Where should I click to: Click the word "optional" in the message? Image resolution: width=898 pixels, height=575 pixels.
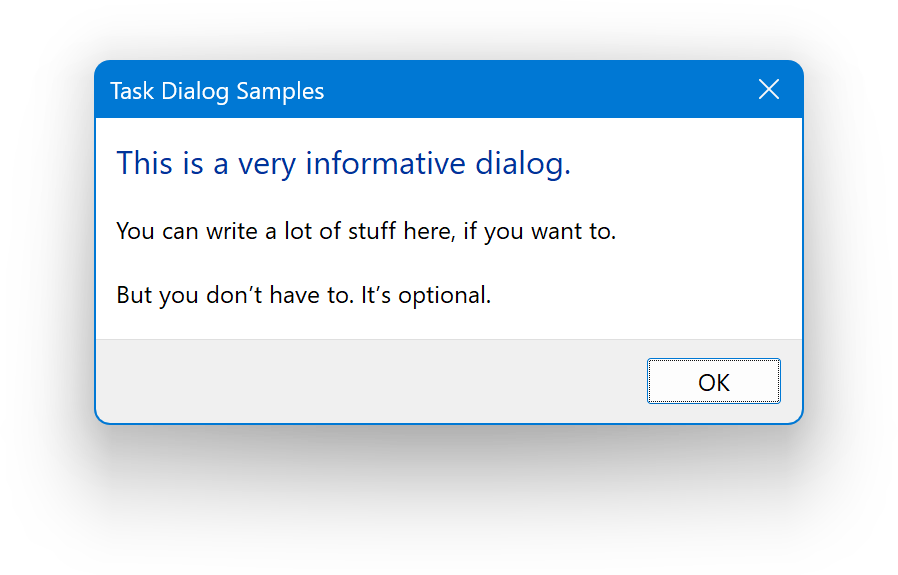click(x=443, y=297)
